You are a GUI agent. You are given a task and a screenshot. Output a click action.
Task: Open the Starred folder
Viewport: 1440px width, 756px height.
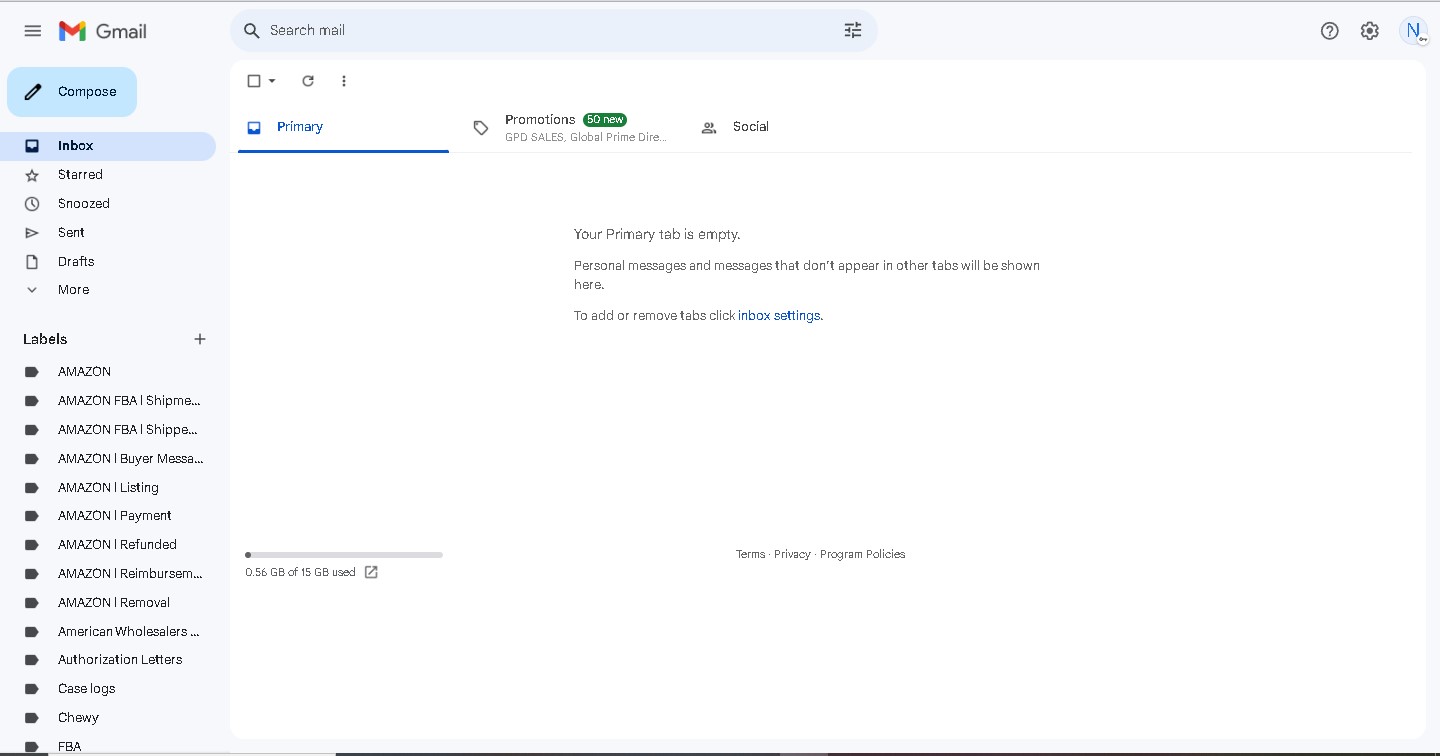point(108,175)
